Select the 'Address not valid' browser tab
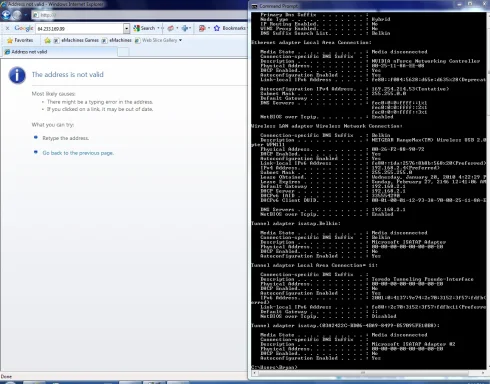This screenshot has height=384, width=490. (x=60, y=52)
